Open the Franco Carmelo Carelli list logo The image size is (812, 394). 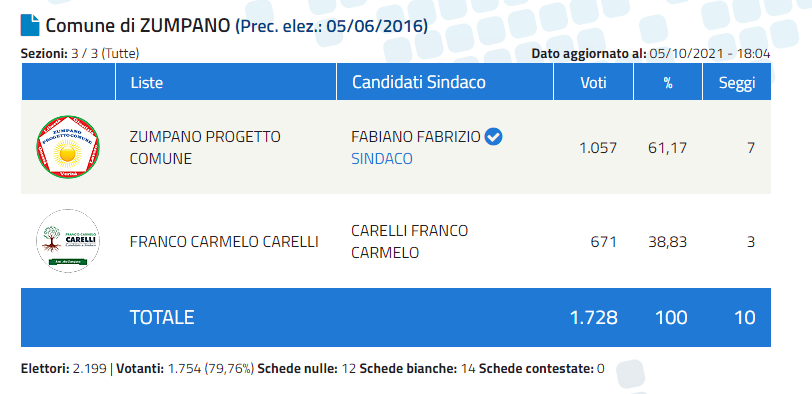point(68,241)
